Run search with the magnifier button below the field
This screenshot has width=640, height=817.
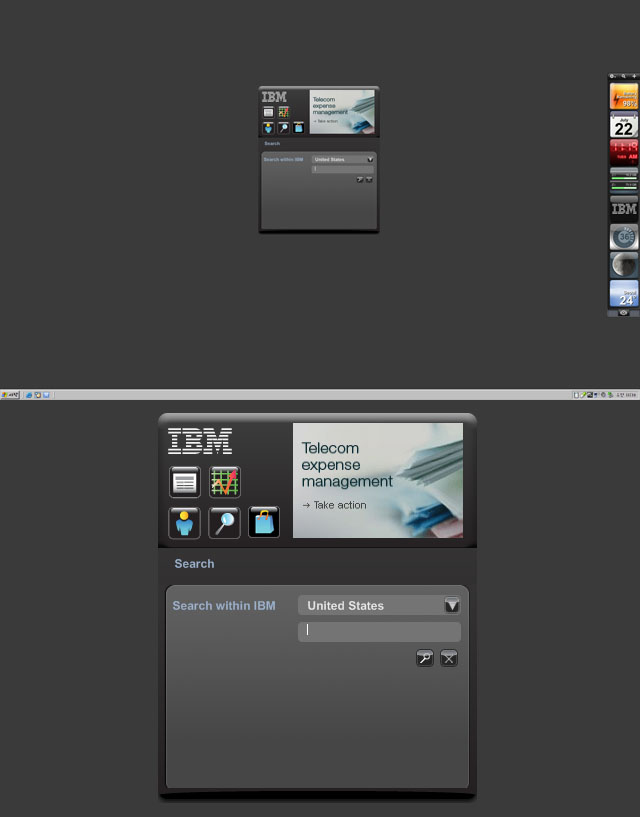(x=425, y=658)
